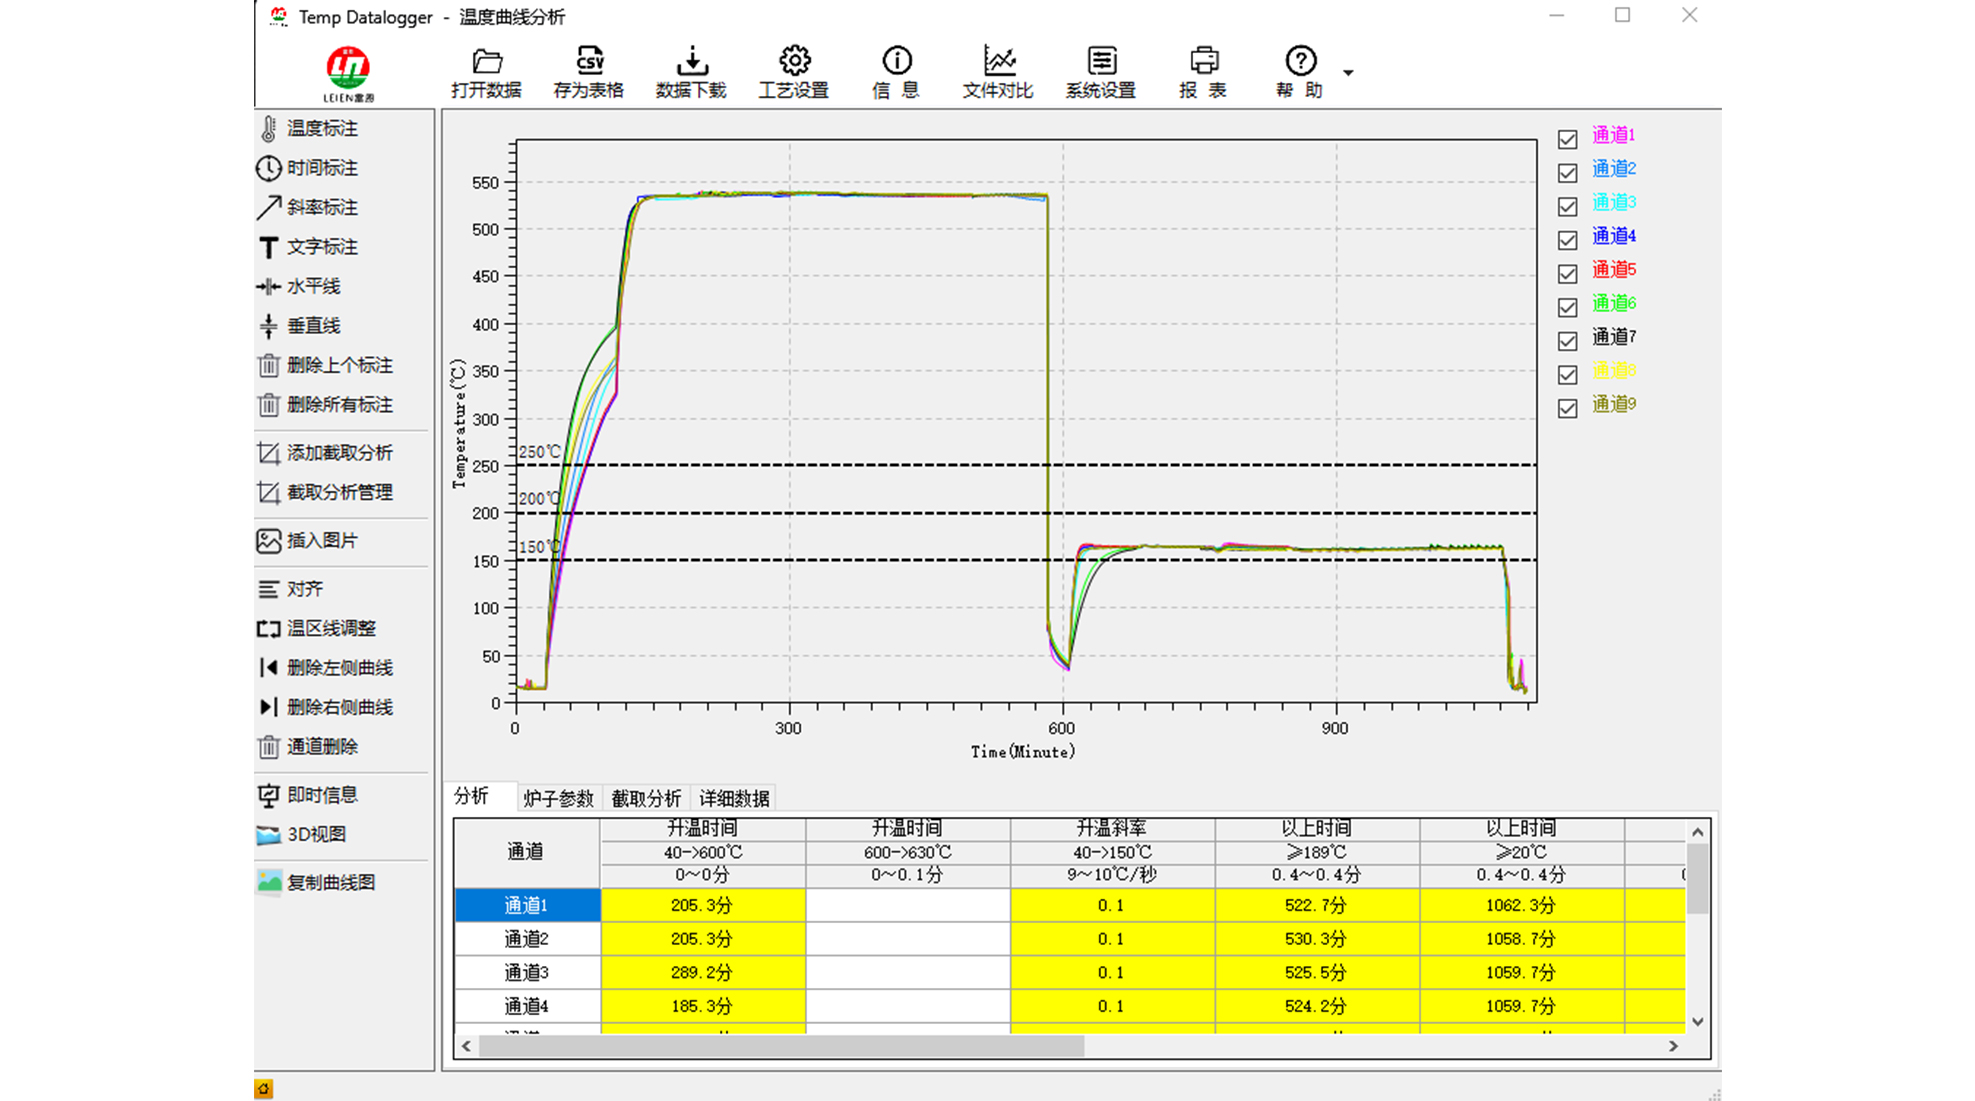Switch to the 详细数据 tab

[734, 798]
